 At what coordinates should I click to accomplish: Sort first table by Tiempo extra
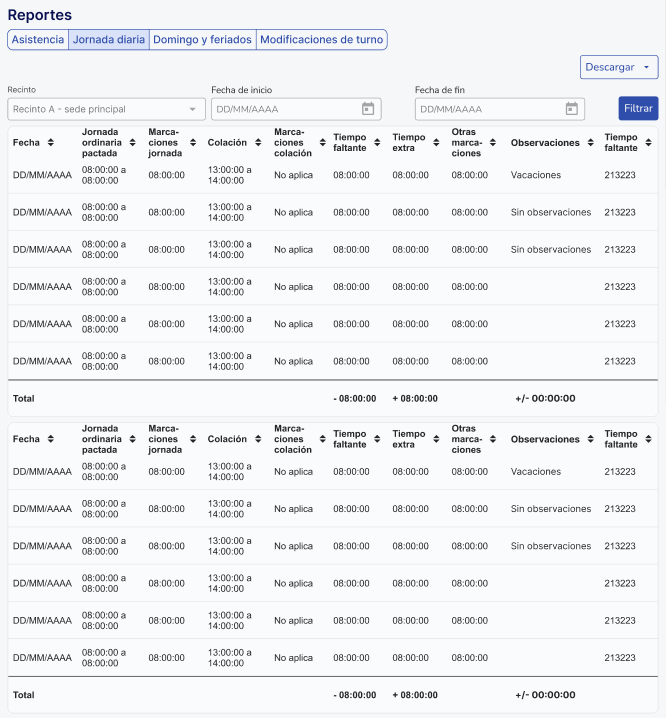(x=435, y=143)
